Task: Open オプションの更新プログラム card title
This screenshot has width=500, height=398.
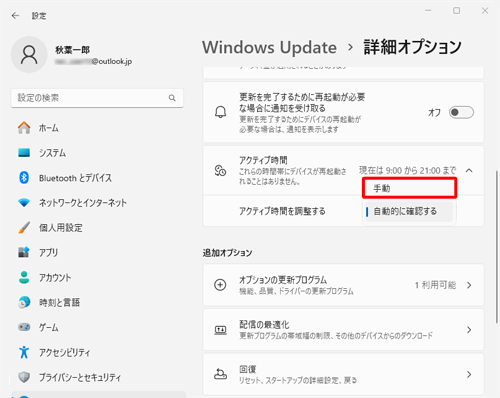Action: click(283, 280)
